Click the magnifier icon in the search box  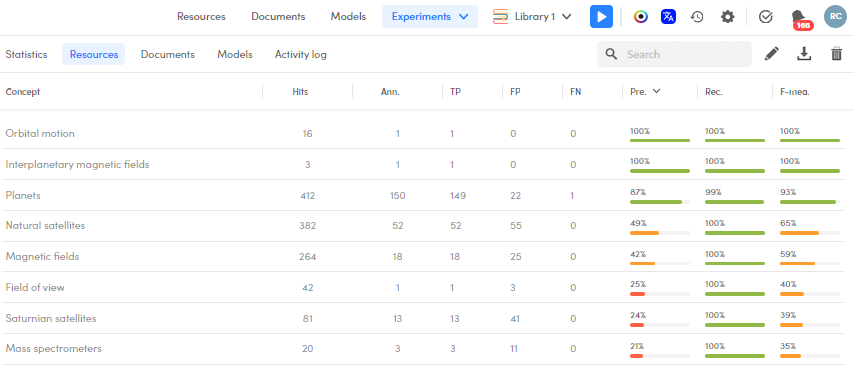[x=612, y=54]
